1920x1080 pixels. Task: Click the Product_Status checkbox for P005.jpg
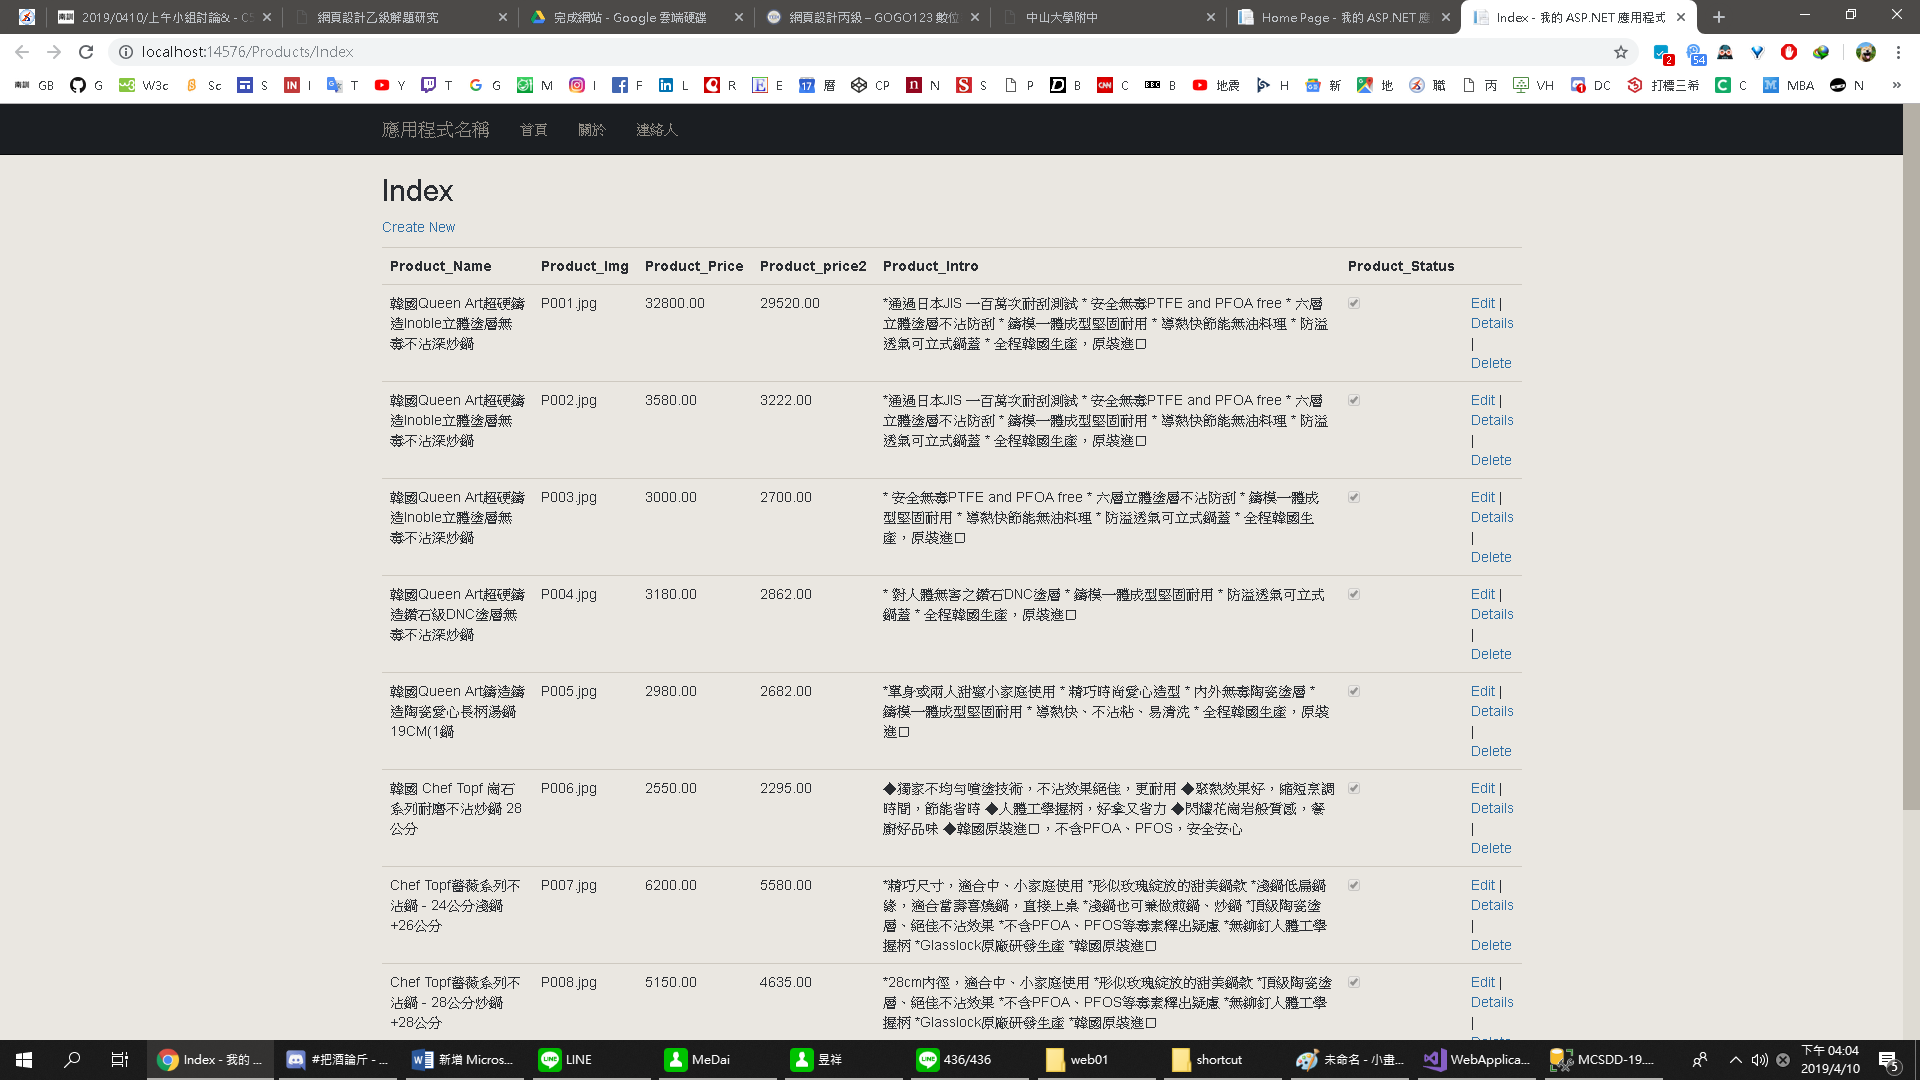(x=1354, y=691)
